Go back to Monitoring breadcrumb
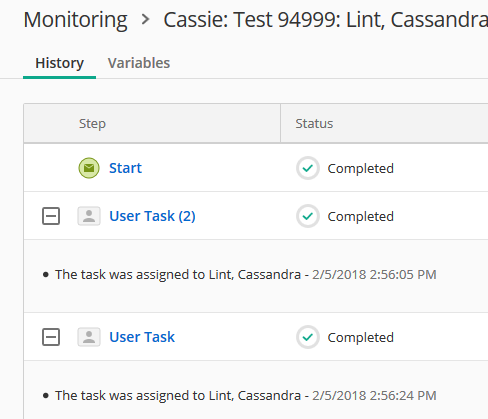The width and height of the screenshot is (488, 419). point(75,20)
